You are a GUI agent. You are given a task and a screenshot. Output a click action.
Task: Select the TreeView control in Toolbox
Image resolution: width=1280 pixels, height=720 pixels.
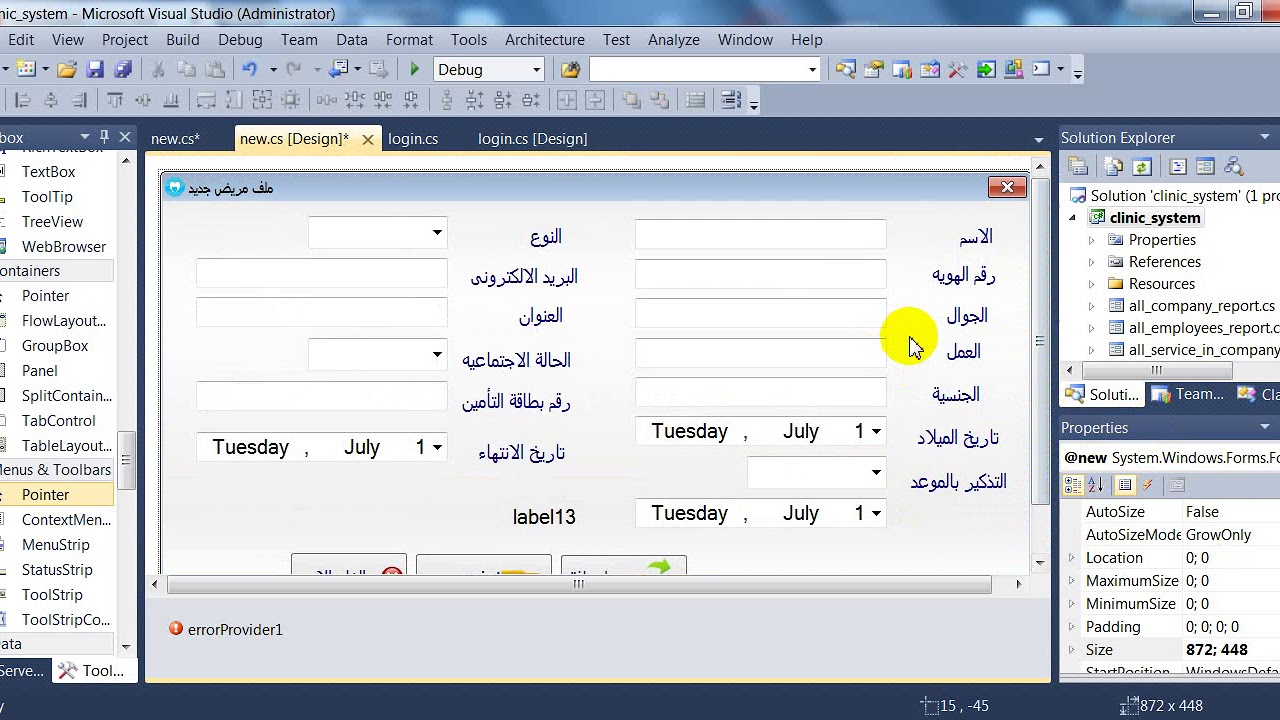(52, 222)
